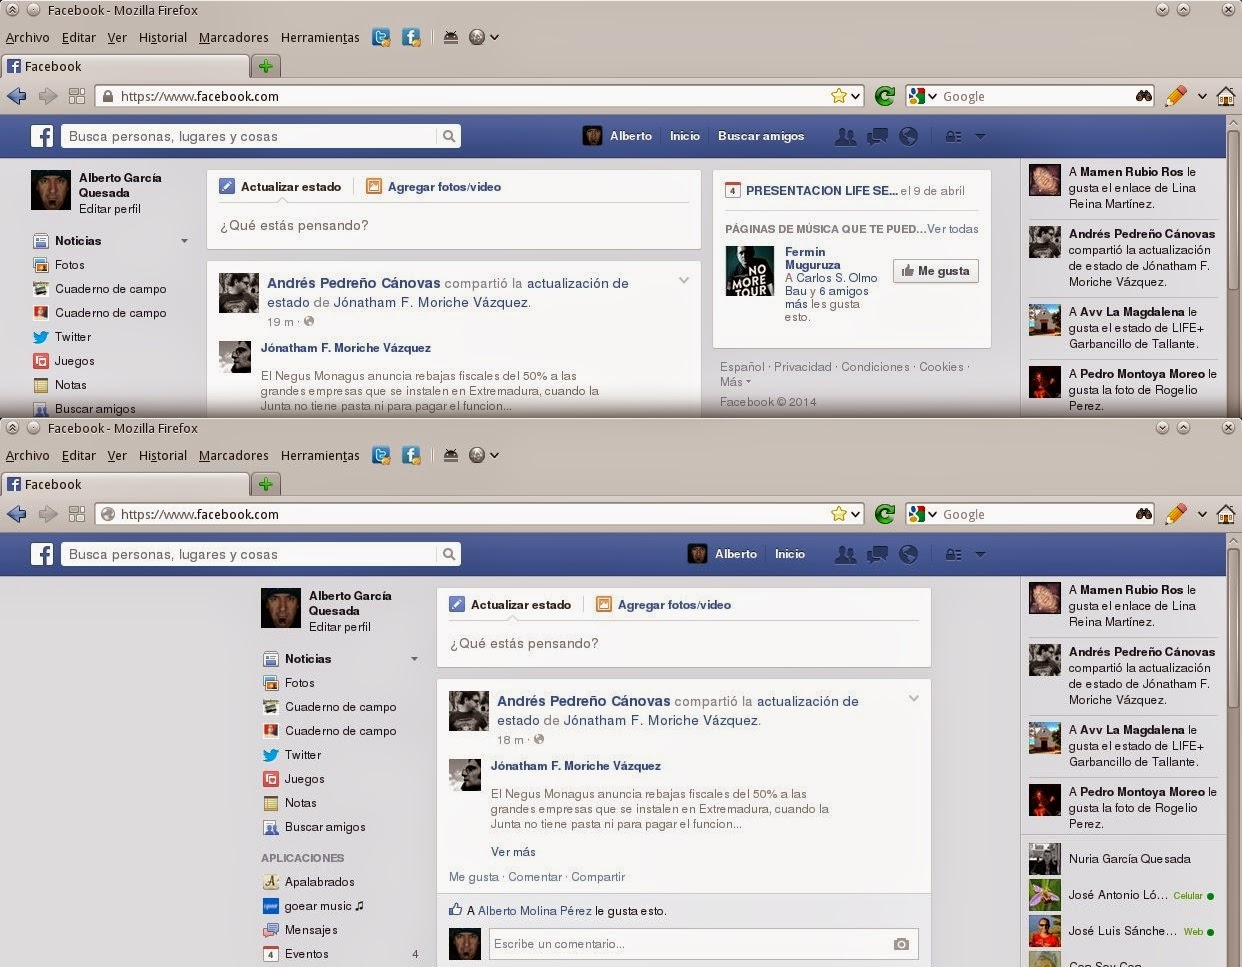Click Compartir under the post
The width and height of the screenshot is (1242, 967).
598,877
